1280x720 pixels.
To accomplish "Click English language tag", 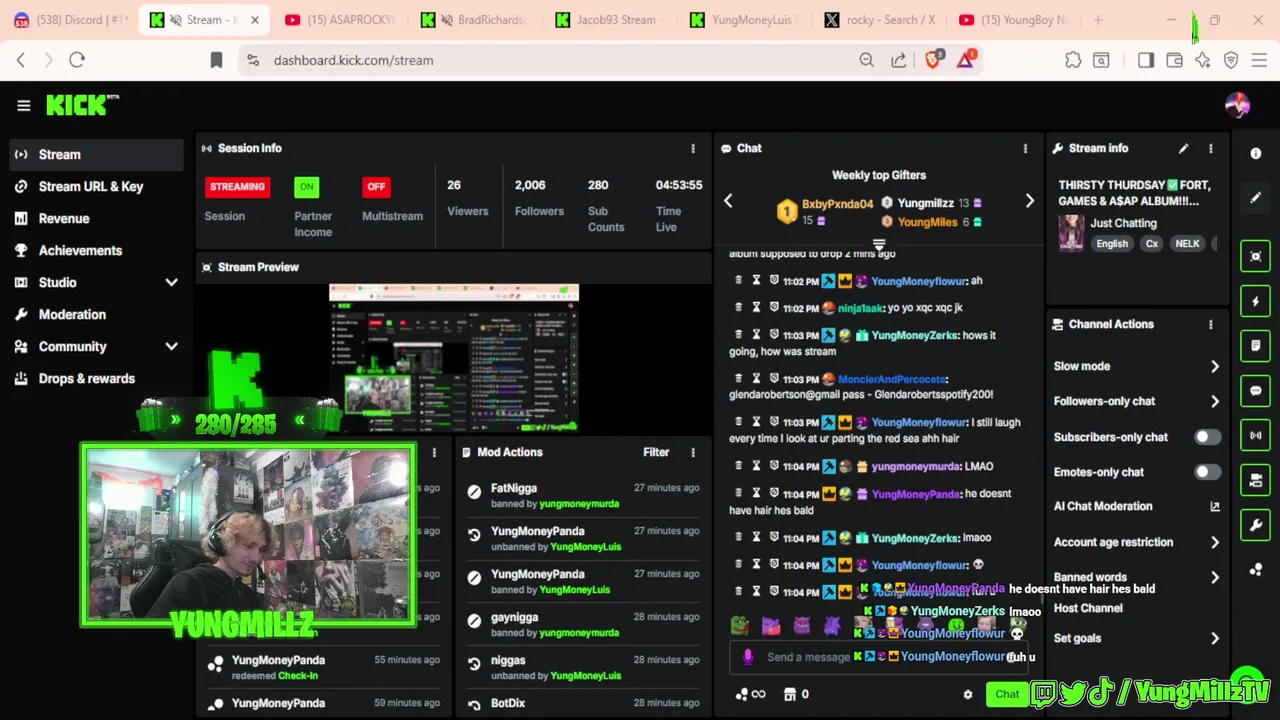I will click(x=1111, y=244).
